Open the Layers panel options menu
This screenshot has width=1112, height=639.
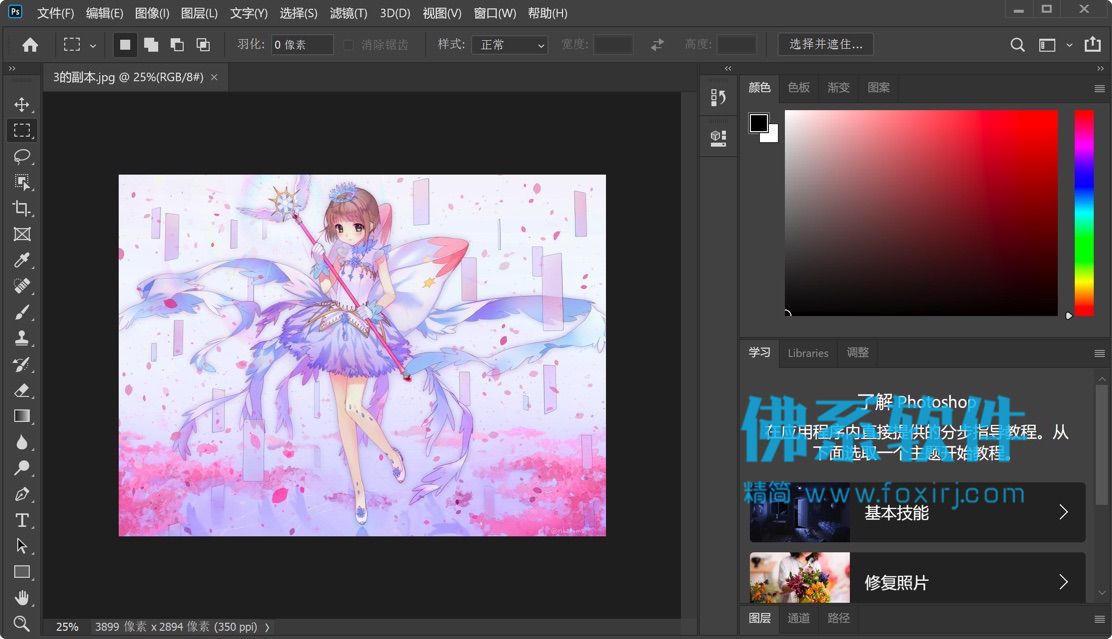[1099, 619]
